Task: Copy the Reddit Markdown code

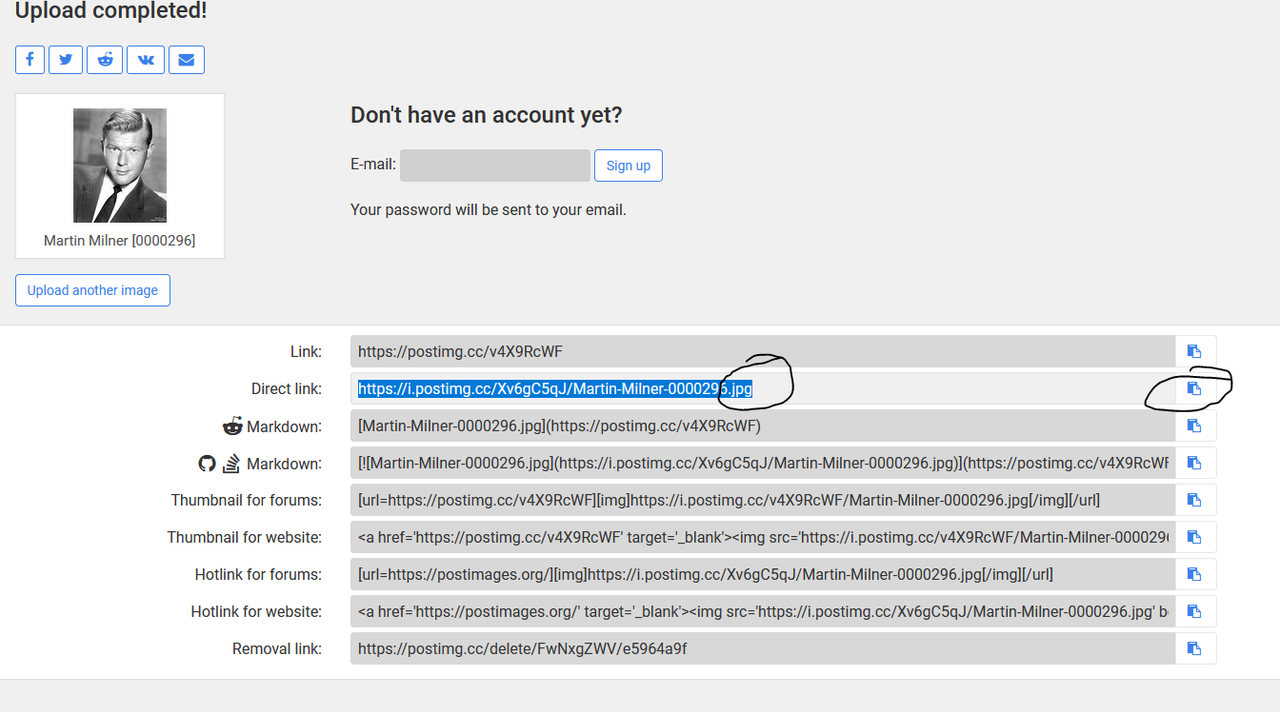Action: [x=1194, y=425]
